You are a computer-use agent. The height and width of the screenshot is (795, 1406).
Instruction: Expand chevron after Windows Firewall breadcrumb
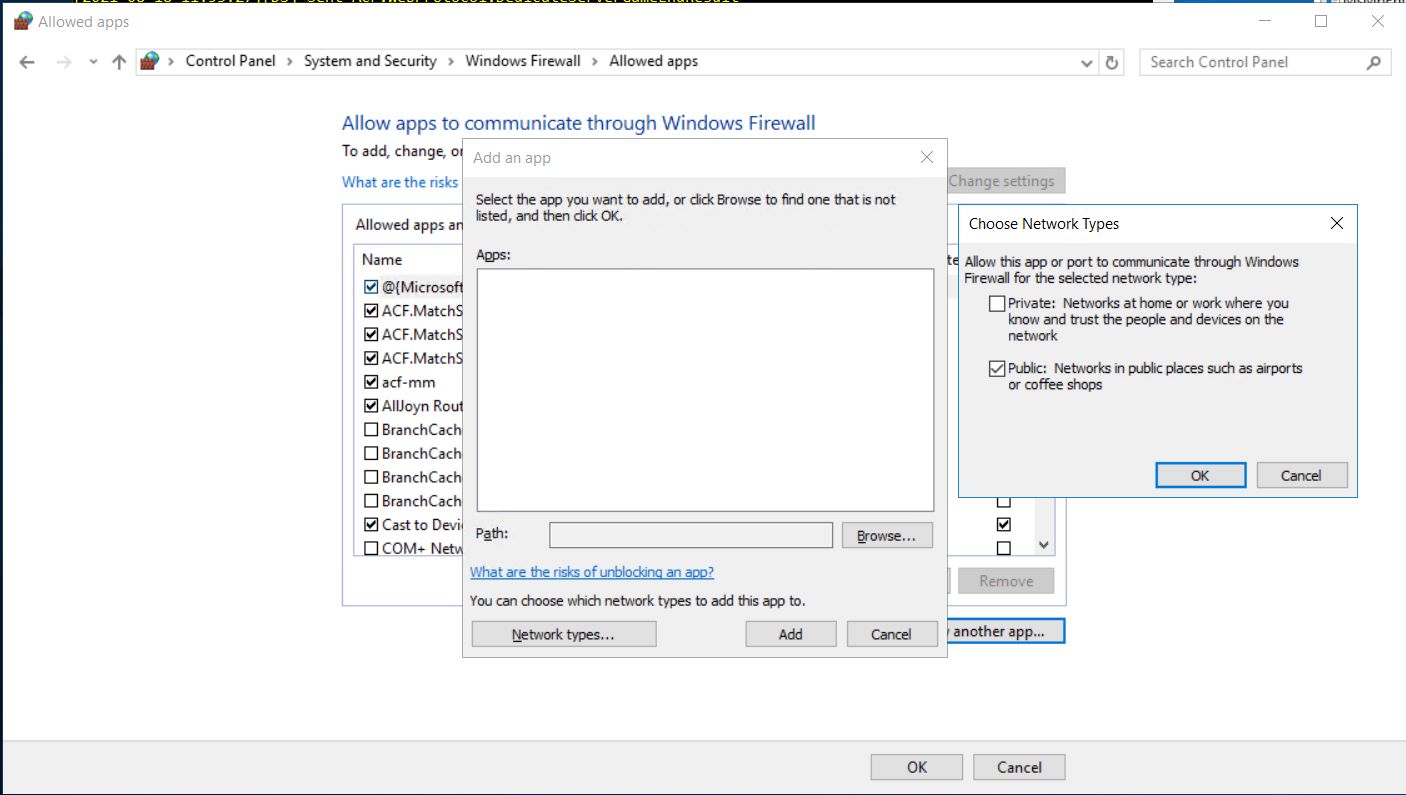point(595,61)
